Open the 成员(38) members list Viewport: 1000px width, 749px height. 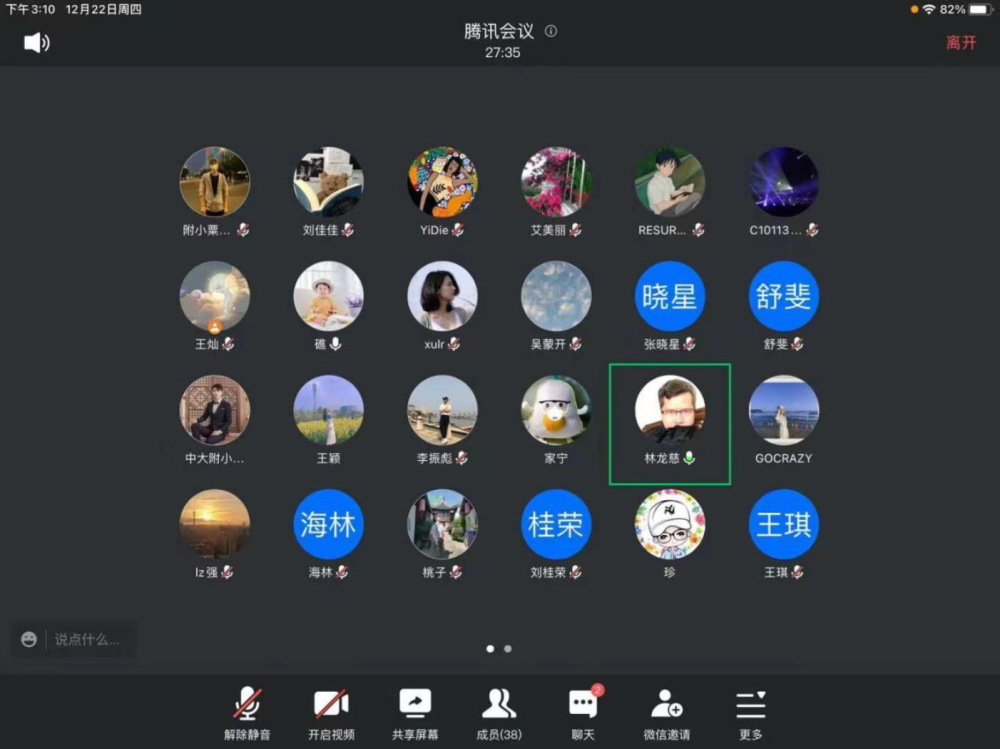click(x=499, y=714)
